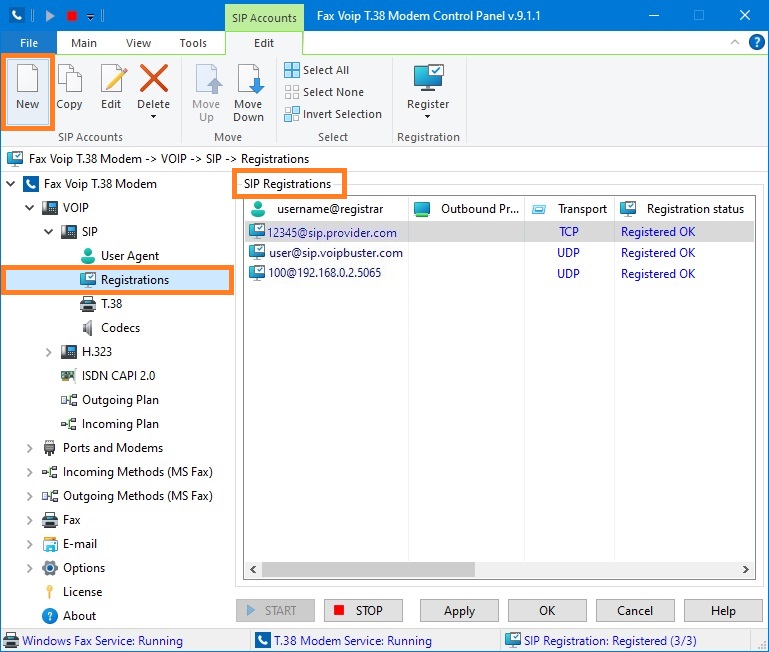Open the Register dropdown arrow
This screenshot has width=769, height=652.
pos(428,117)
